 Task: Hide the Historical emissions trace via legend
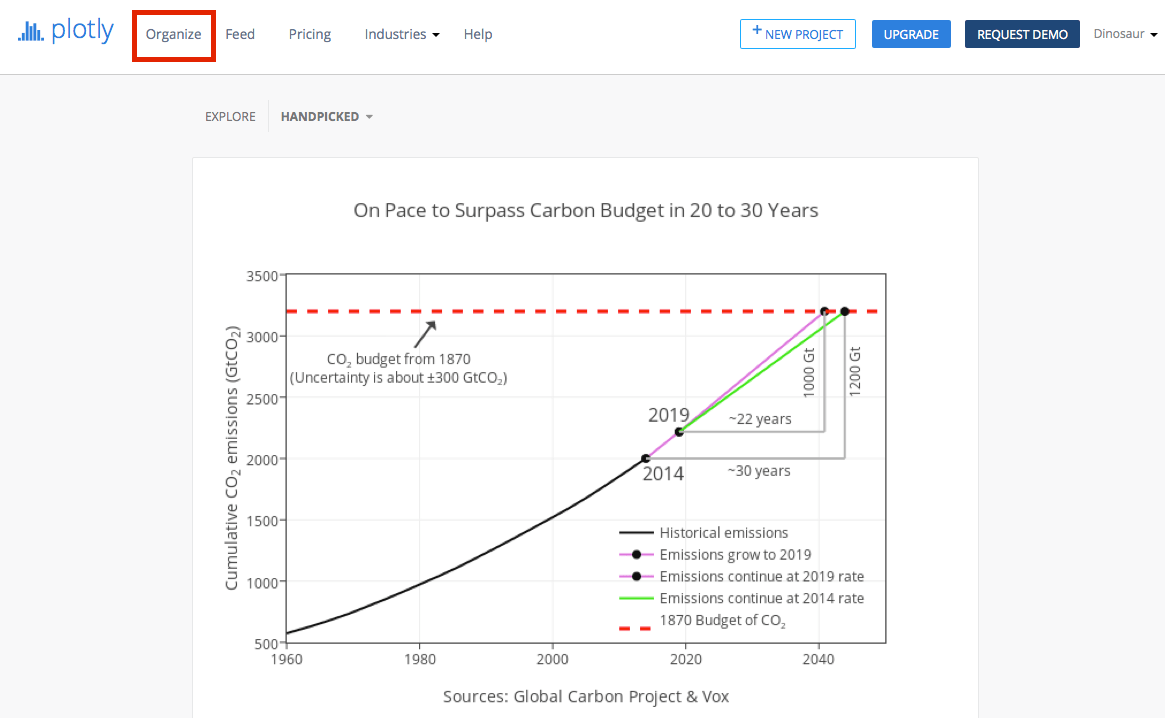click(x=725, y=532)
